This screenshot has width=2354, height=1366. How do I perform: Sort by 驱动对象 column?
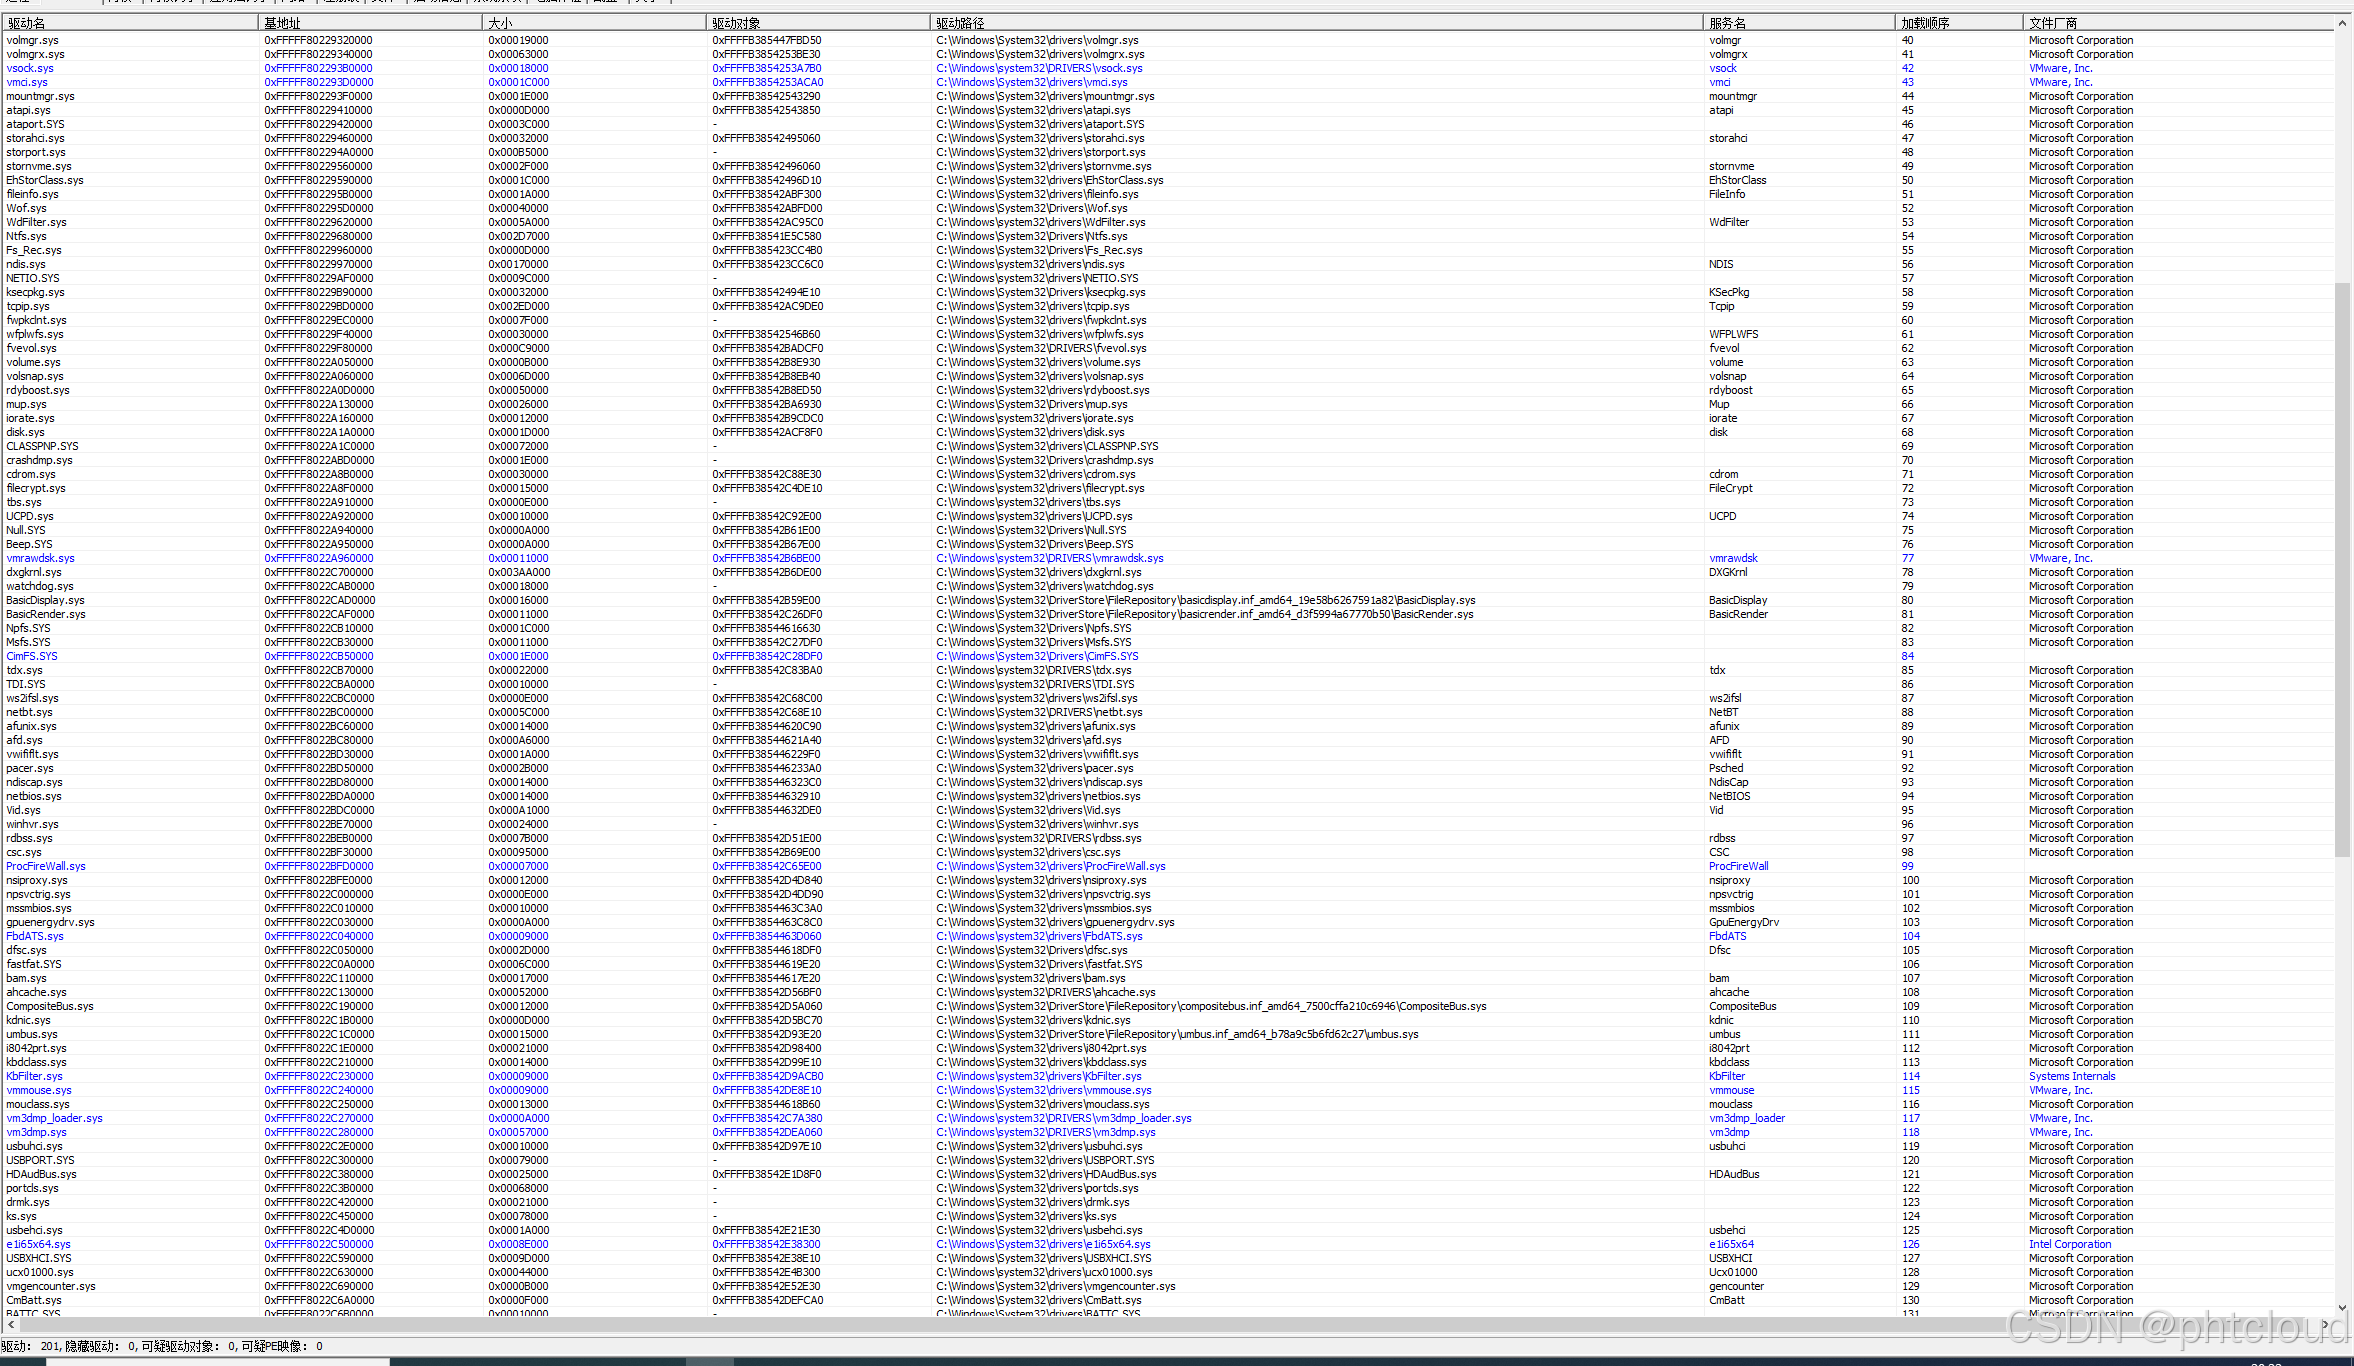tap(737, 23)
